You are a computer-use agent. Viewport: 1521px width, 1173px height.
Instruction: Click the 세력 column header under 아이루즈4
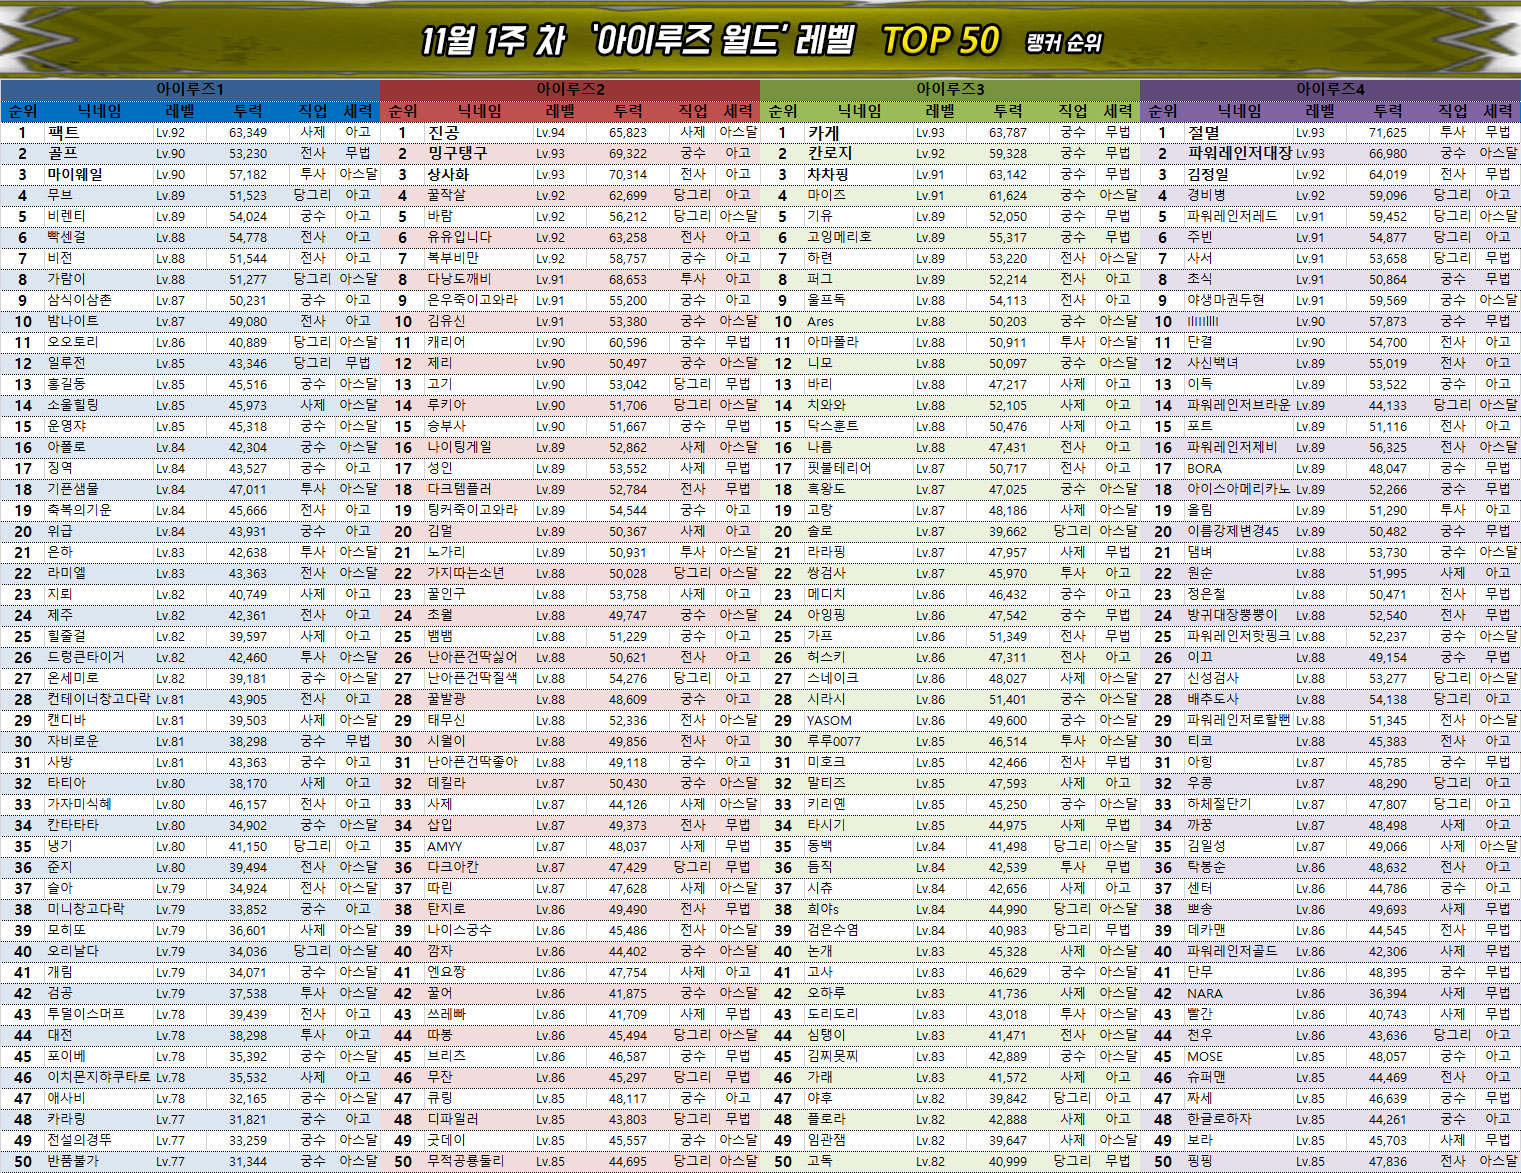1497,111
